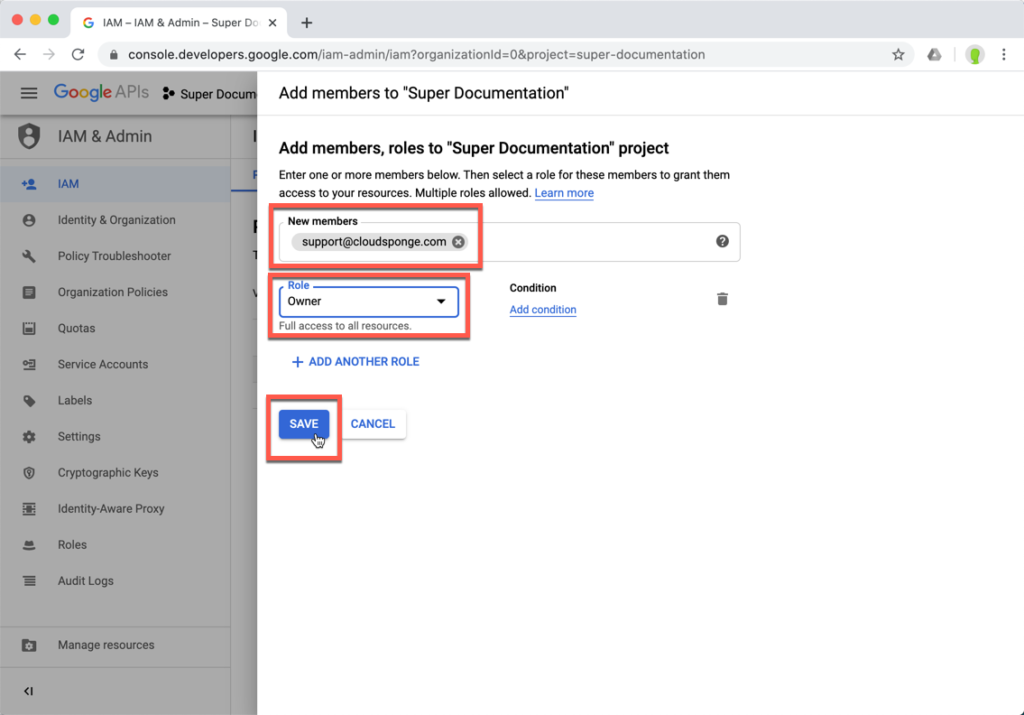Click the Add condition link
1024x715 pixels.
[543, 310]
